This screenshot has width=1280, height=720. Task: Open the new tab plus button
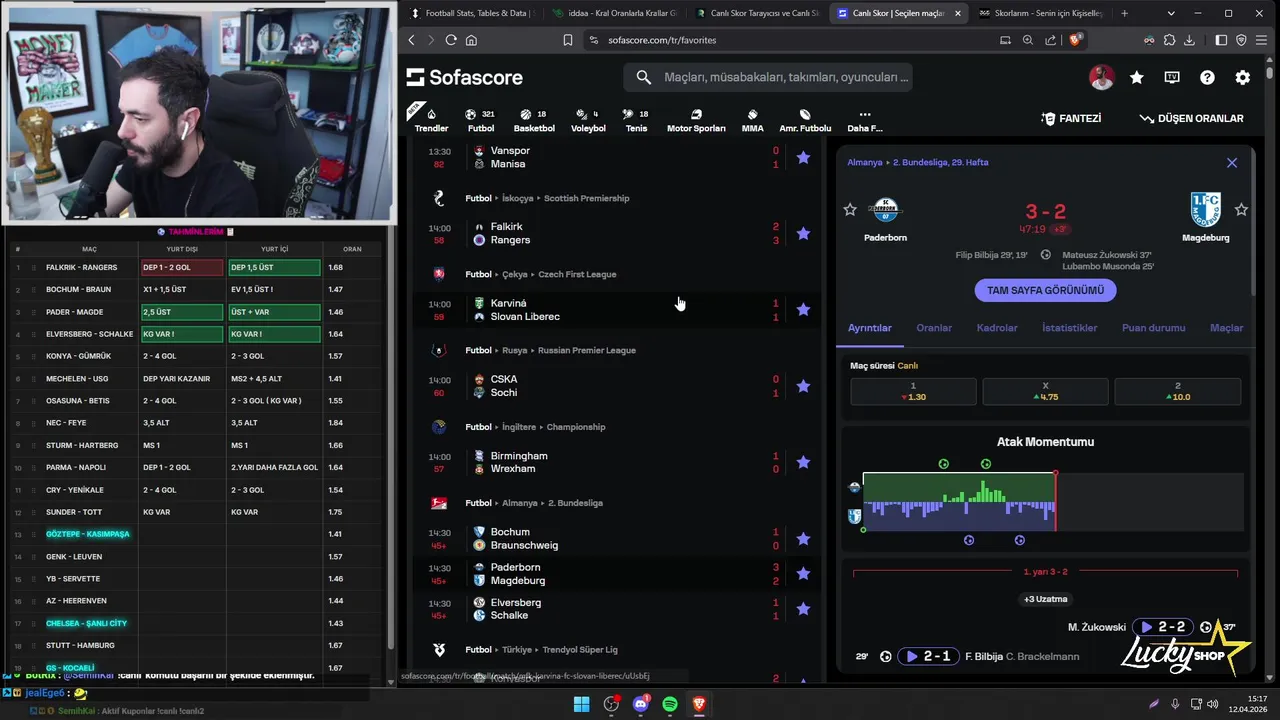pos(1125,13)
